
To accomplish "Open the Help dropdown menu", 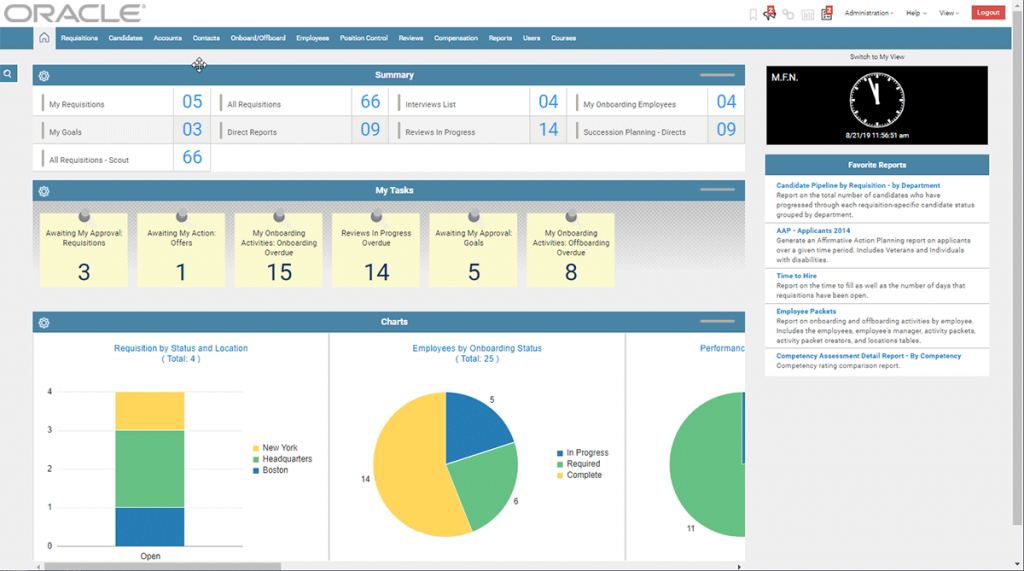I will (915, 13).
